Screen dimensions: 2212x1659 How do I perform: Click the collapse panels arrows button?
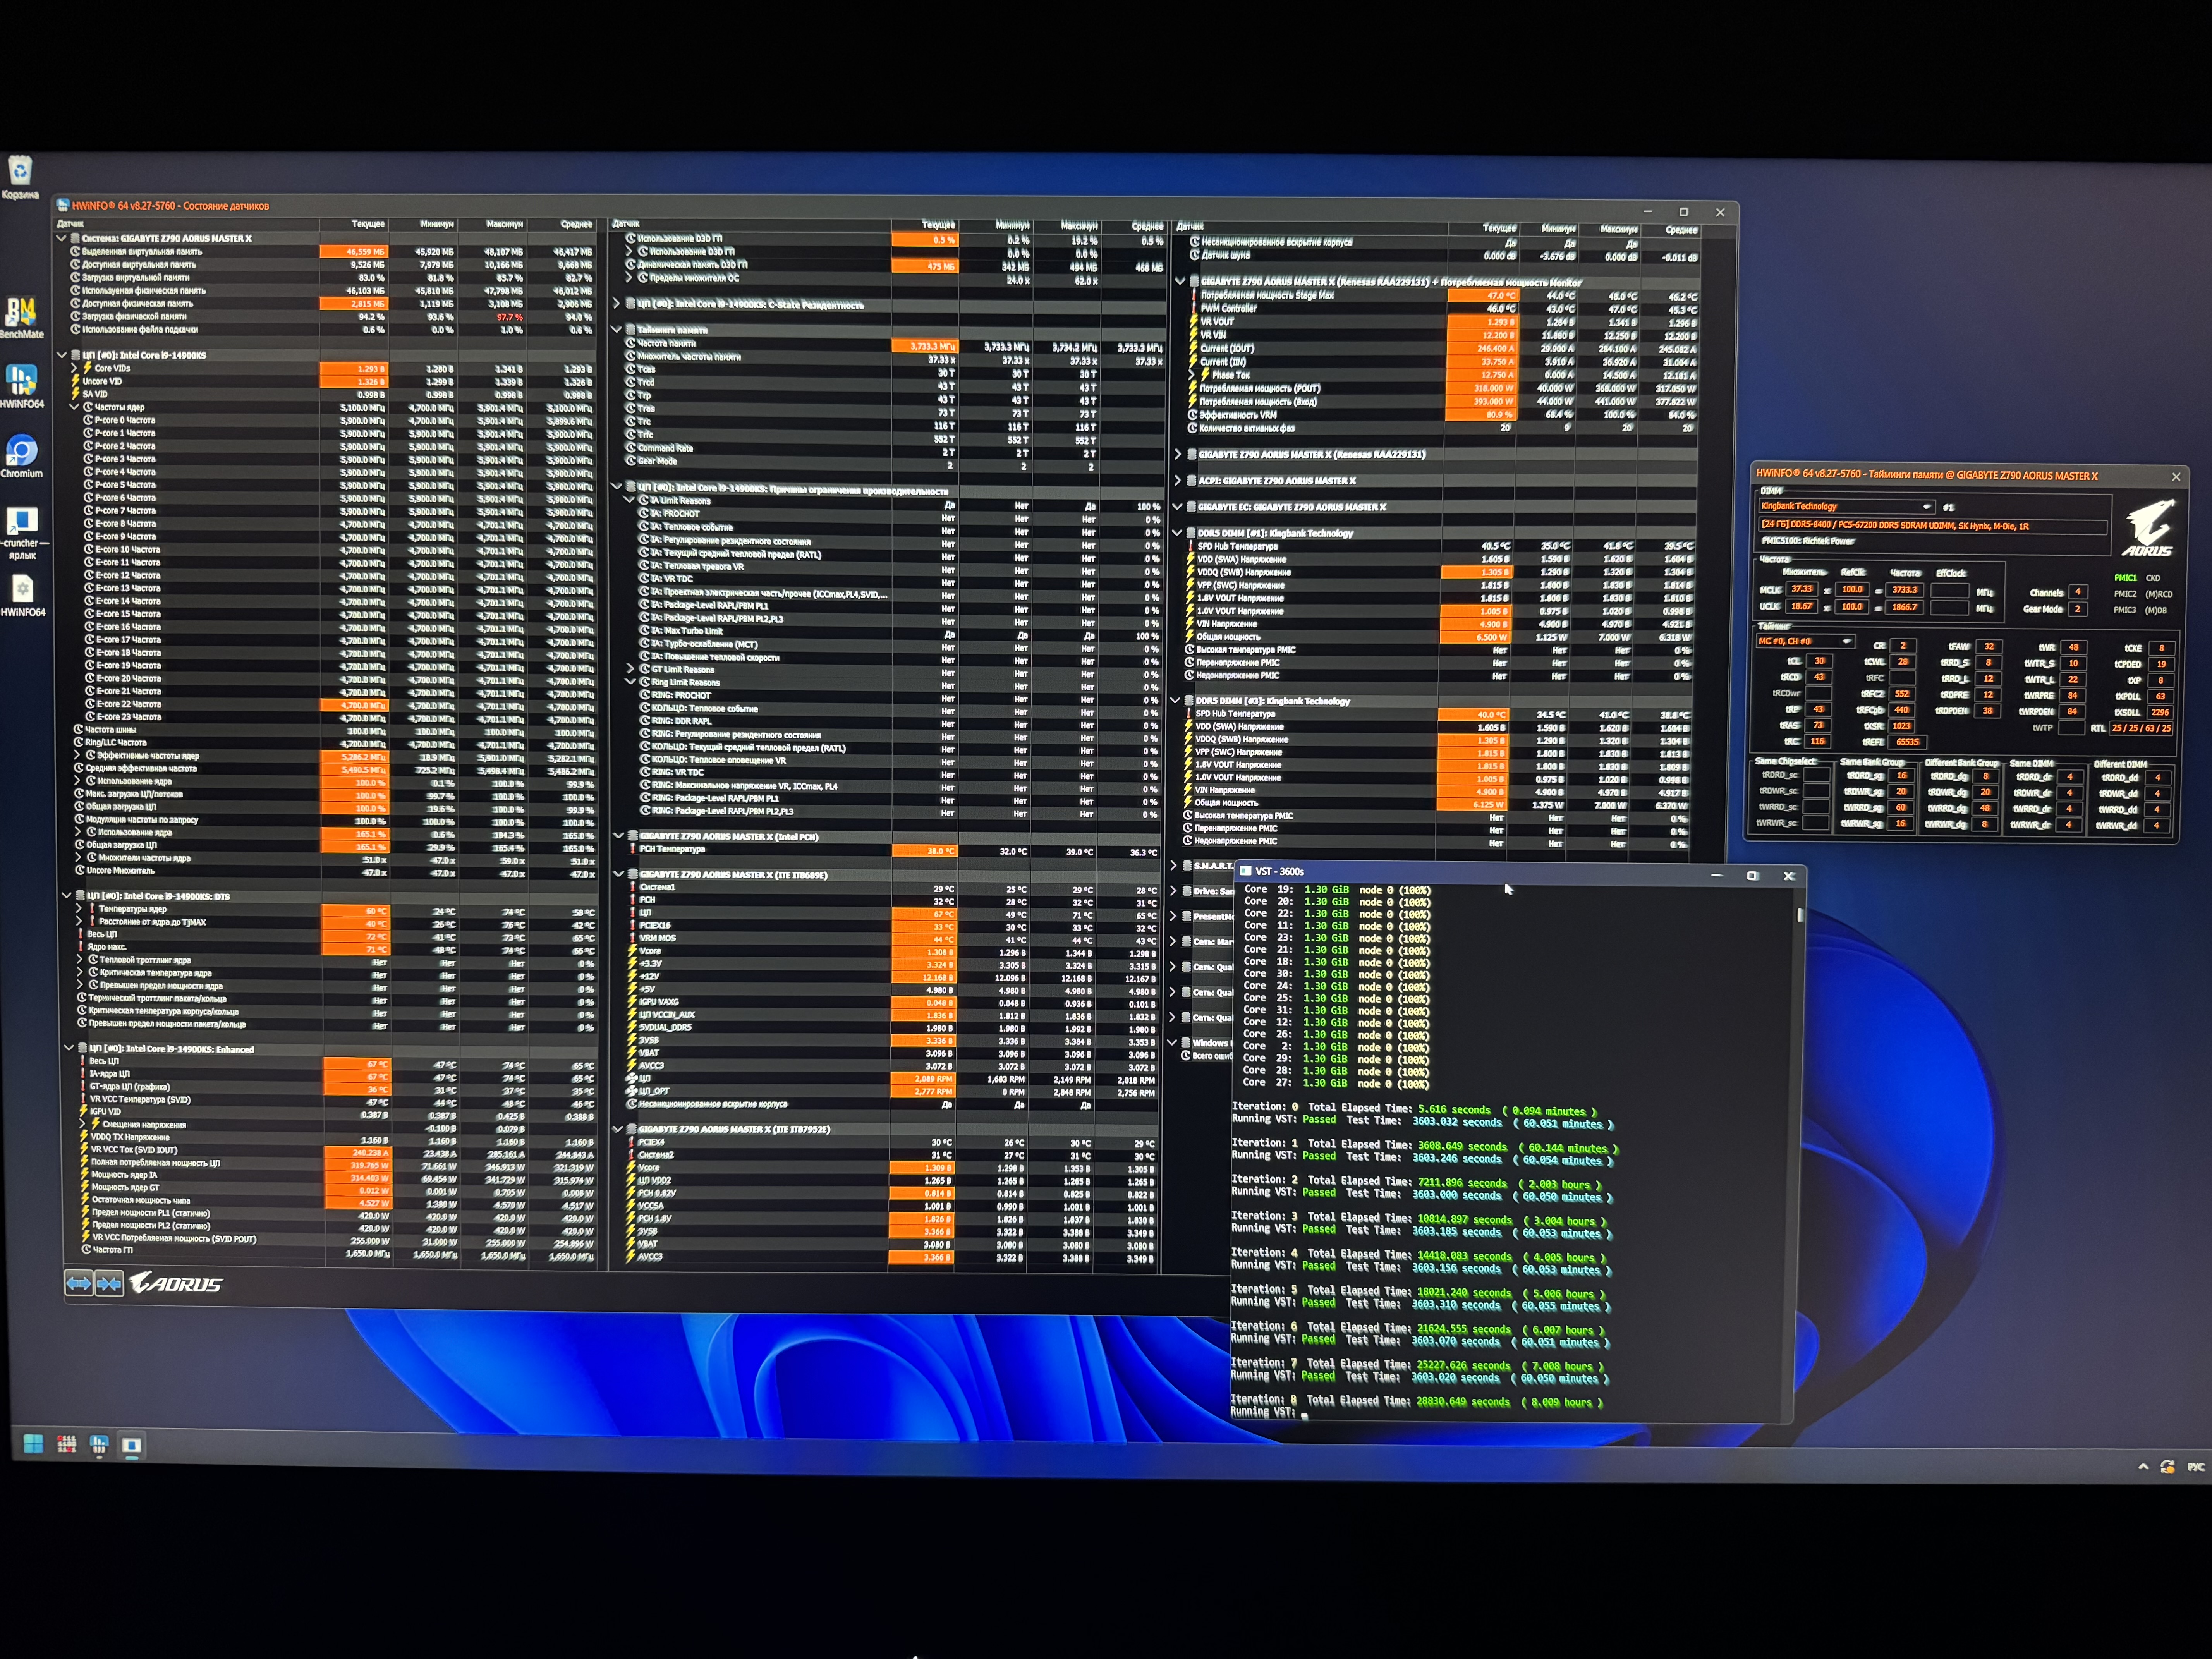pyautogui.click(x=109, y=1283)
